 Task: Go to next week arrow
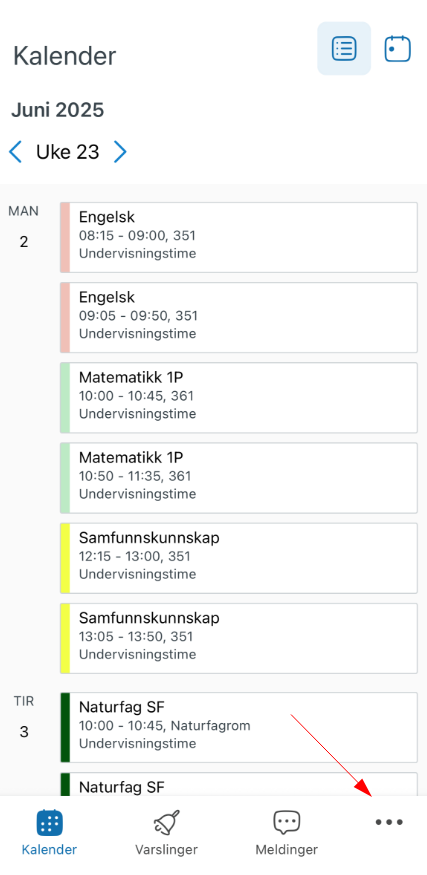[x=120, y=152]
